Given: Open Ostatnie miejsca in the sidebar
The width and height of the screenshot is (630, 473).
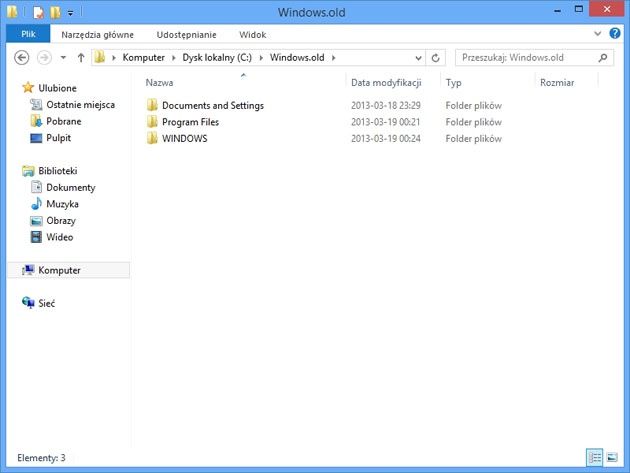Looking at the screenshot, I should coord(80,105).
